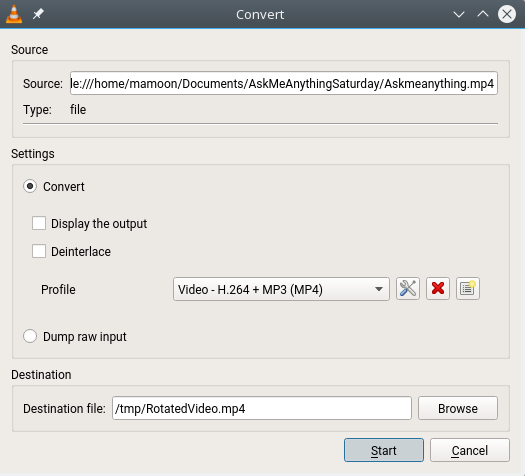Cancel the convert dialog
The width and height of the screenshot is (525, 476).
[x=470, y=450]
